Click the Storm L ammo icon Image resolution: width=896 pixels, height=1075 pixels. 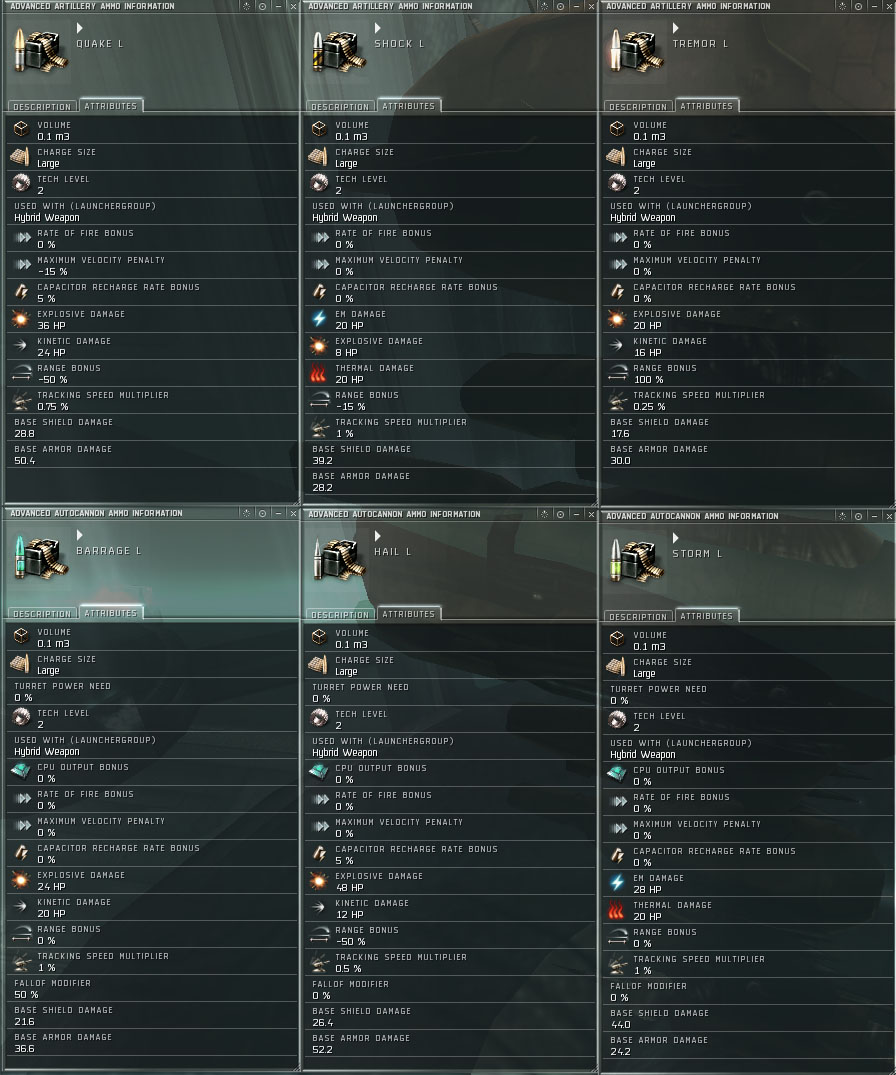click(x=636, y=559)
